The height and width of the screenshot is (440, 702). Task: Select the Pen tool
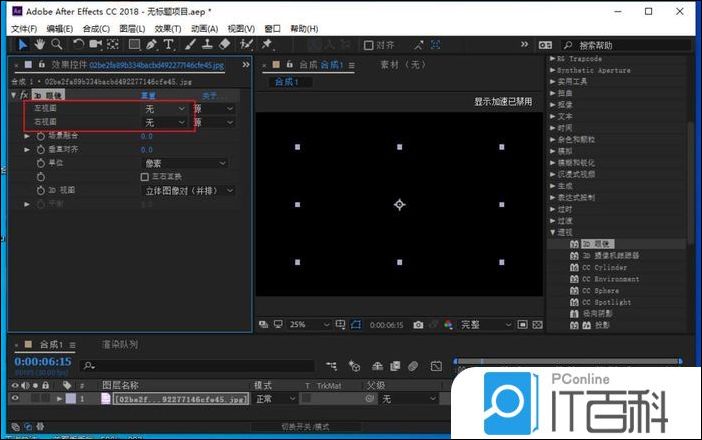point(152,45)
